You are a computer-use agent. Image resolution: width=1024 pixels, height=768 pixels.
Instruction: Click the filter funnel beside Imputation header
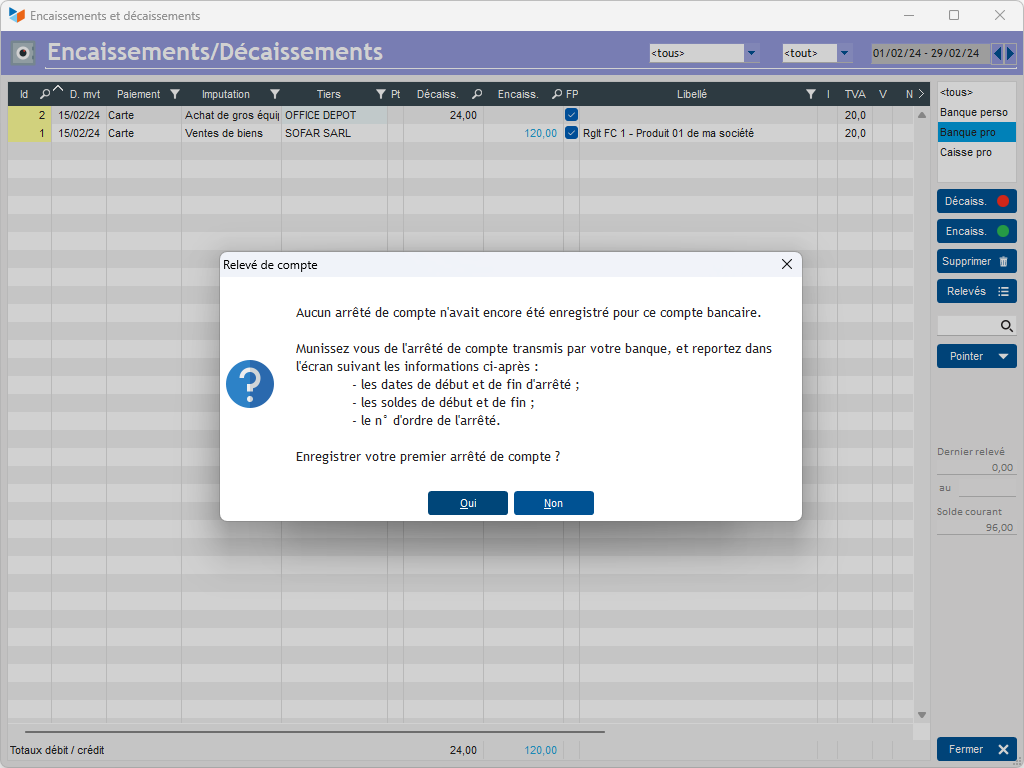275,94
